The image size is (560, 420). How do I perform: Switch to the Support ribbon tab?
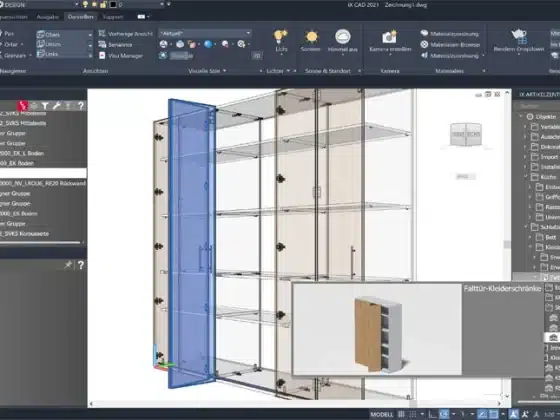112,17
